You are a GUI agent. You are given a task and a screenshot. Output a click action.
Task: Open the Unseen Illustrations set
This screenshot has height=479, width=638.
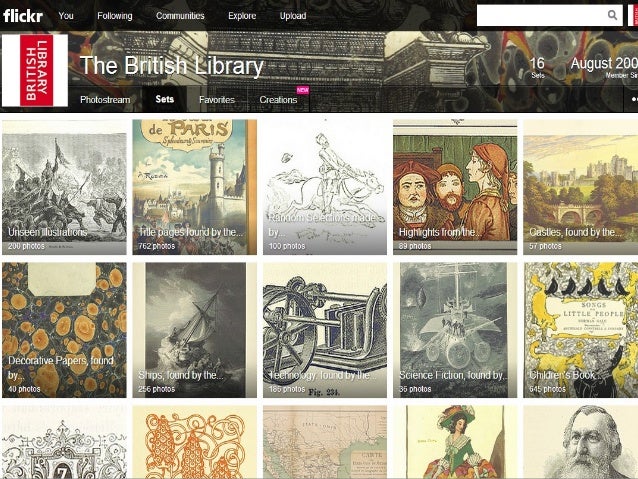coord(64,187)
